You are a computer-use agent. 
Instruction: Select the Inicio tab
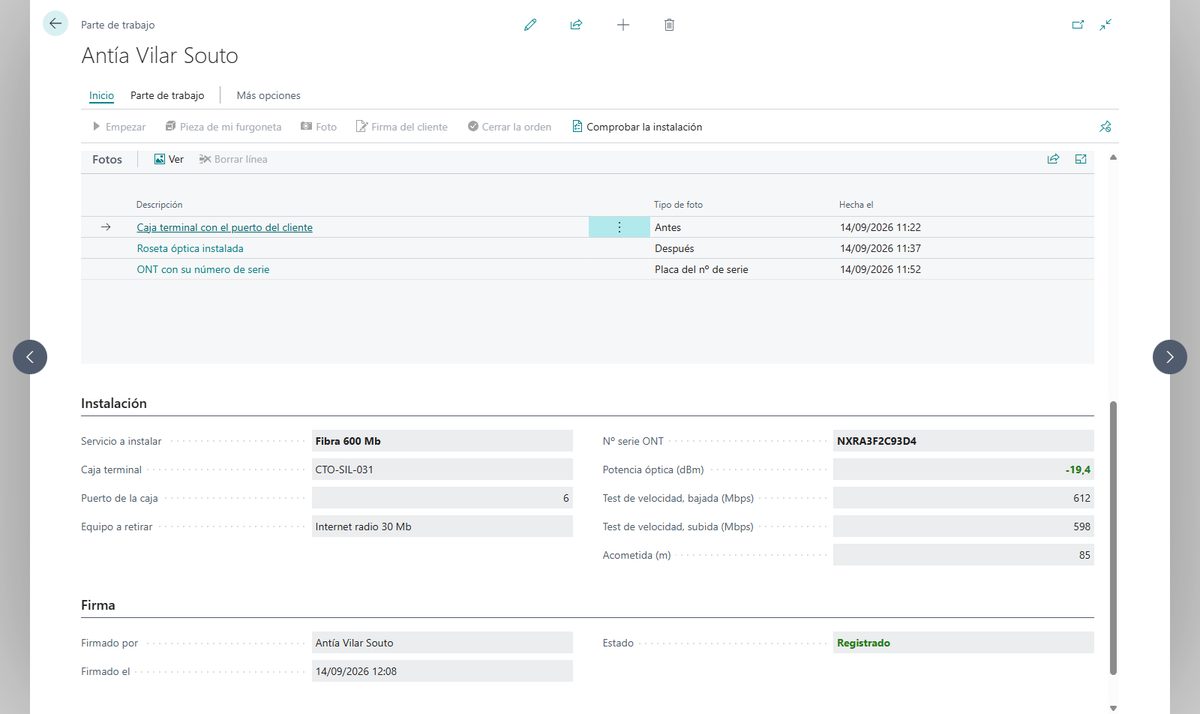pyautogui.click(x=101, y=96)
